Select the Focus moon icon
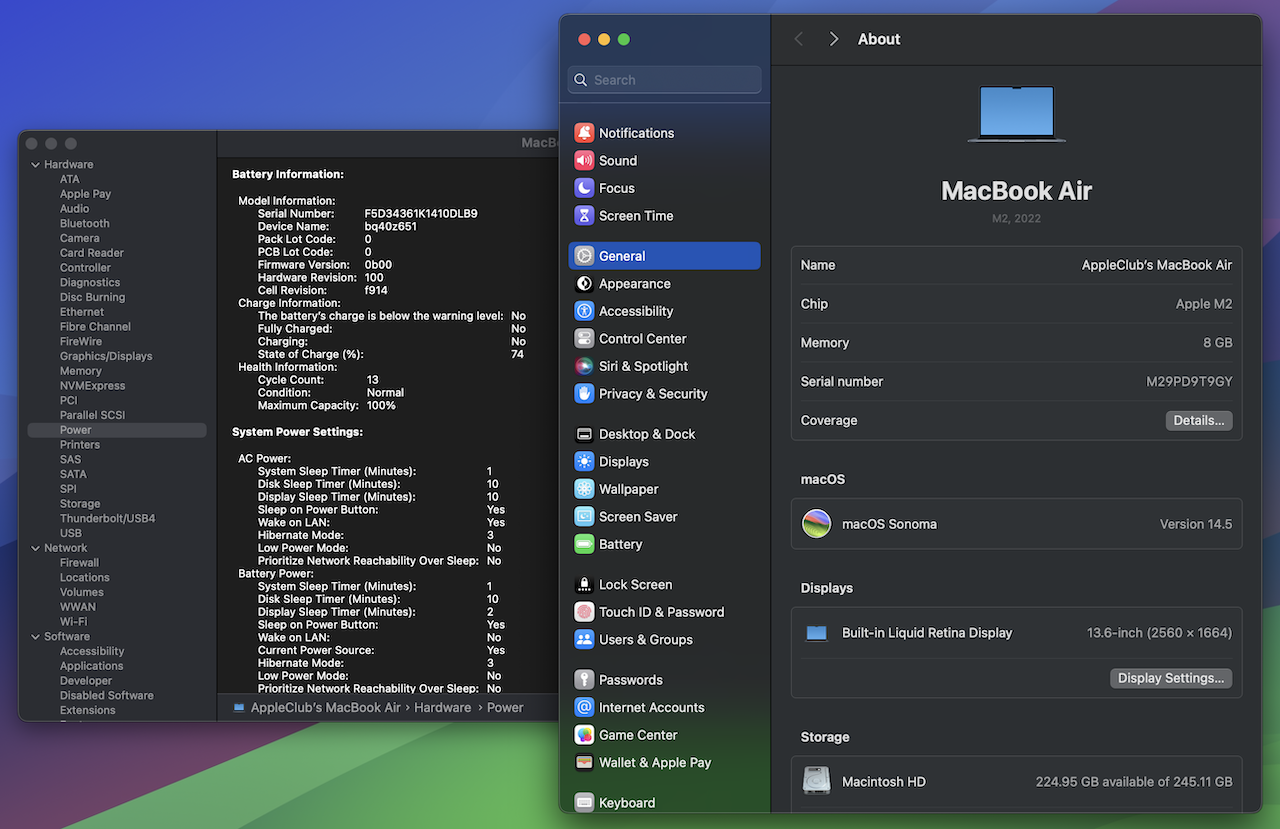This screenshot has width=1280, height=829. (x=584, y=188)
